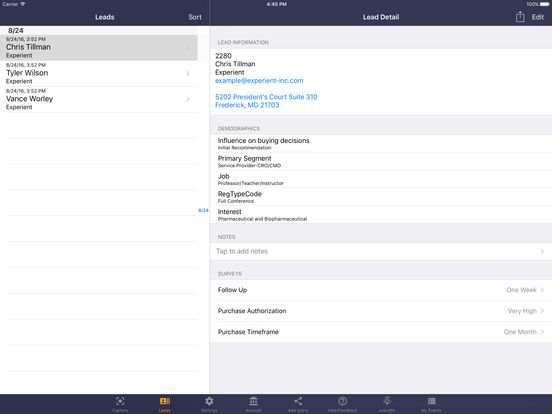Viewport: 552px width, 414px height.
Task: Change the One Month timeframe value
Action: pos(520,332)
